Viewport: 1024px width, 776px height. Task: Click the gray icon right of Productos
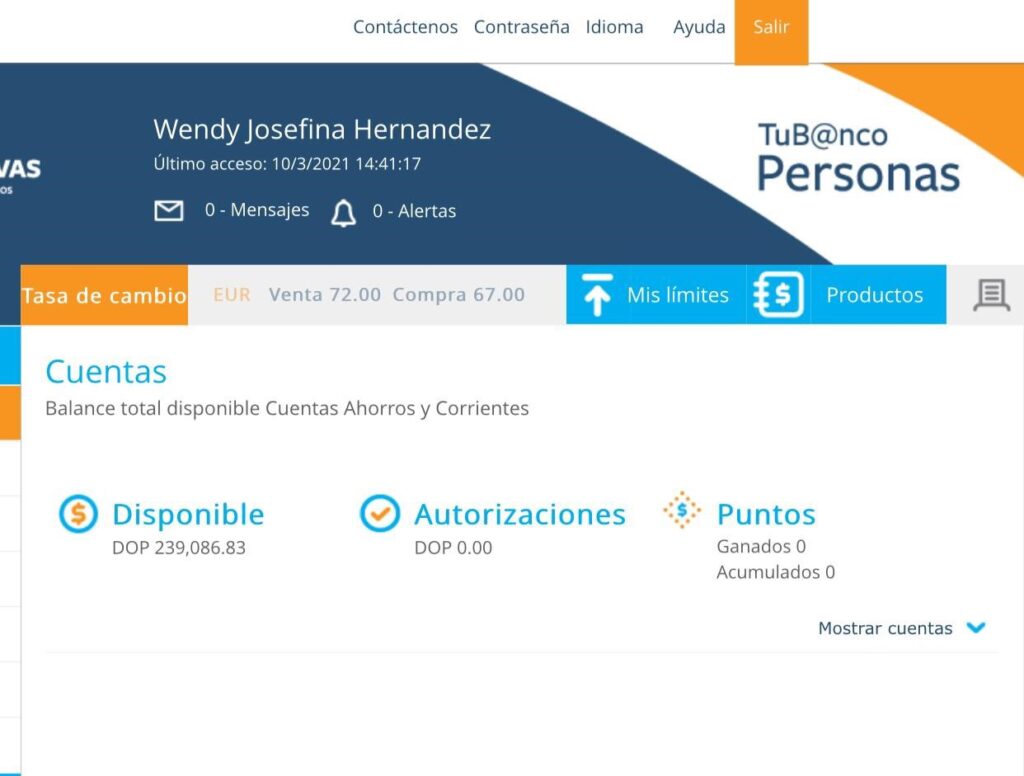[990, 295]
